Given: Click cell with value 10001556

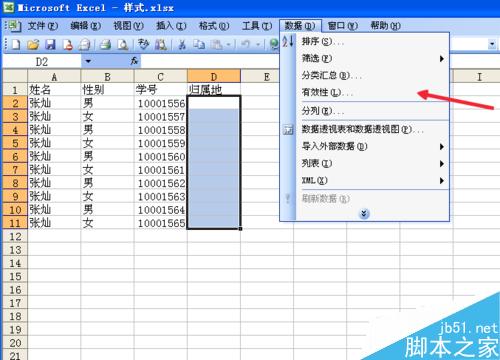Looking at the screenshot, I should (161, 103).
